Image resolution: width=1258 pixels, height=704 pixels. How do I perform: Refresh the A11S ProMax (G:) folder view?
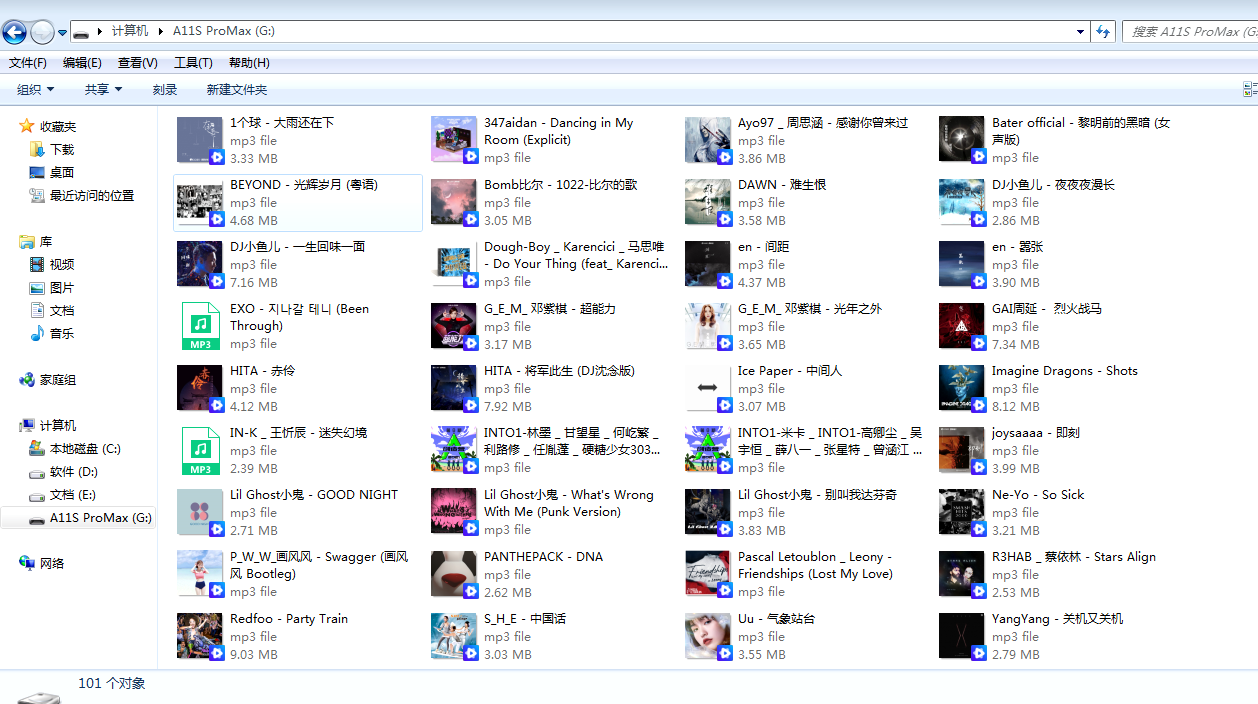pos(1103,32)
